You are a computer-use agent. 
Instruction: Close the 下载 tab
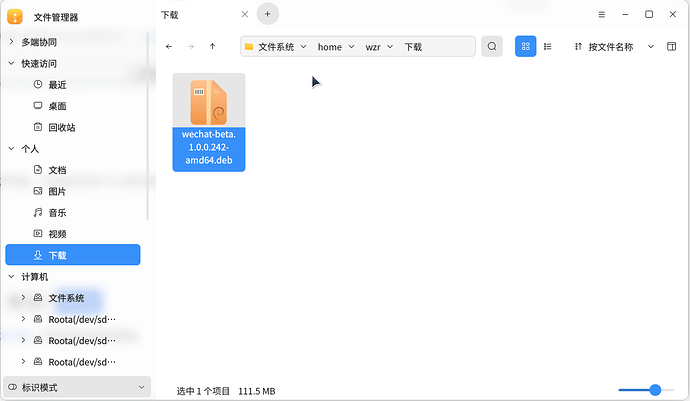245,14
